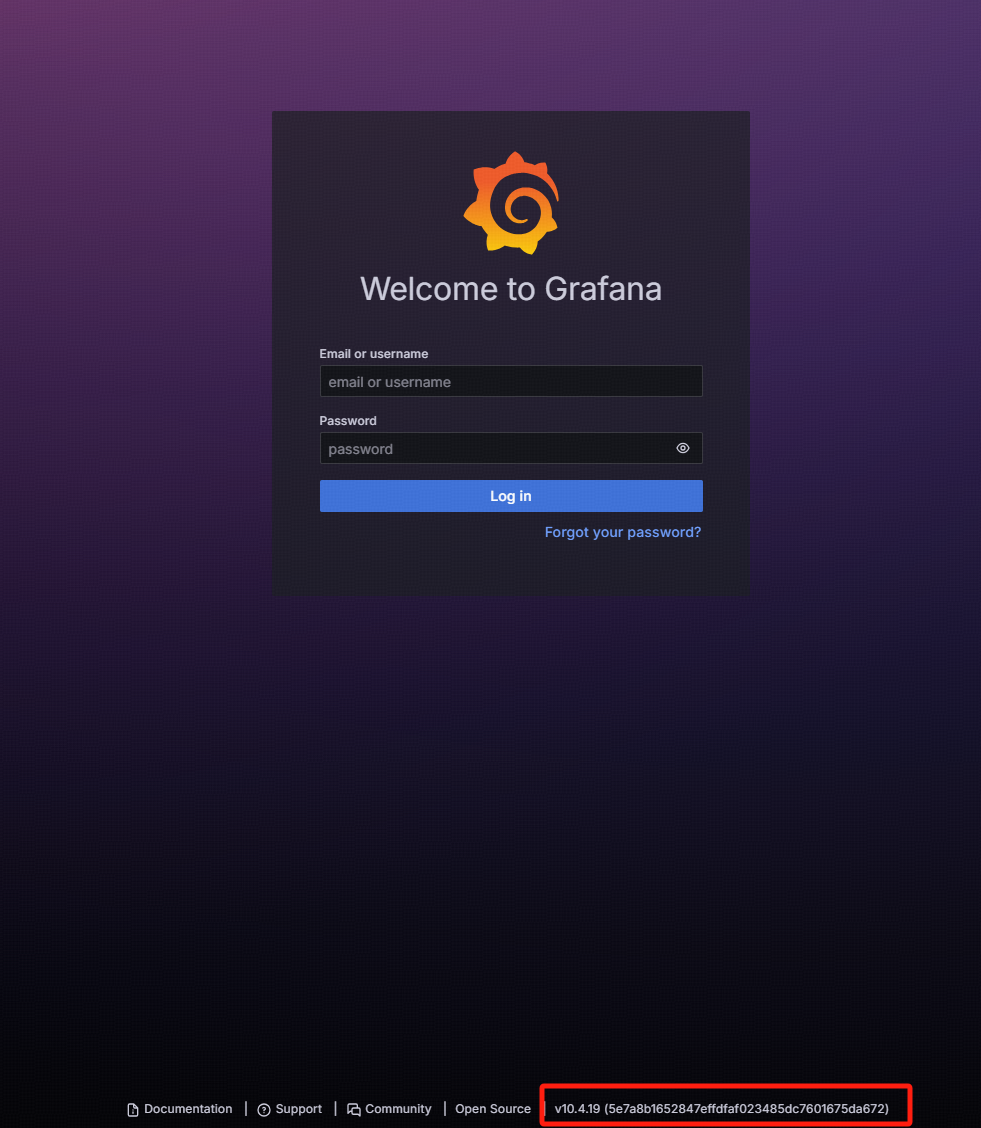
Task: Click the 'Welcome to Grafana' heading
Action: [510, 289]
